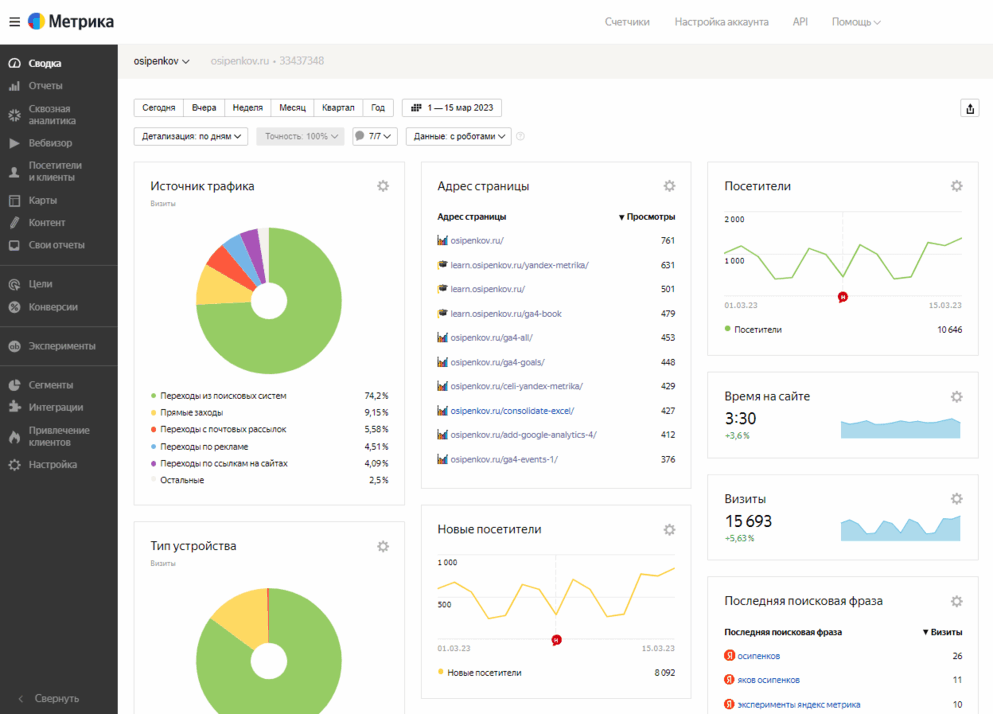Select the Неделя period

point(248,108)
